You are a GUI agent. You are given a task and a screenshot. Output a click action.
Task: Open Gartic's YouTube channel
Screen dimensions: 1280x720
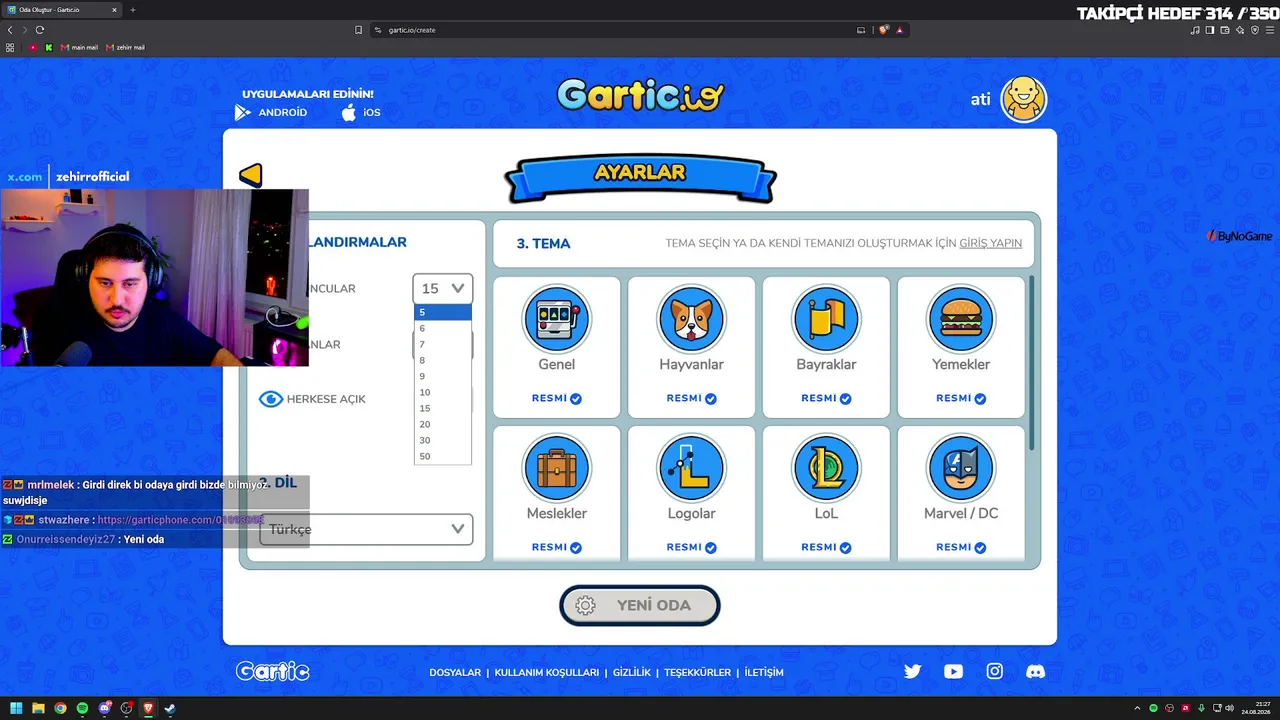(x=953, y=672)
